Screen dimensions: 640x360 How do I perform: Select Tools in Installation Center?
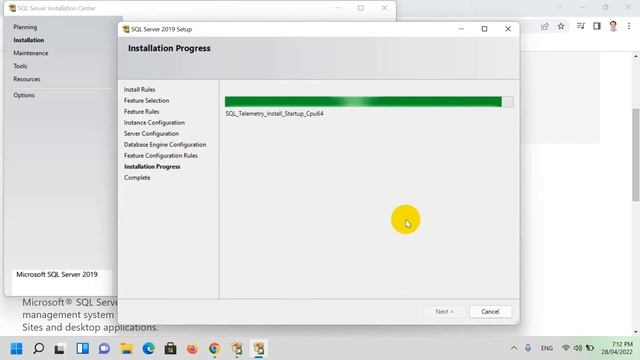click(20, 66)
